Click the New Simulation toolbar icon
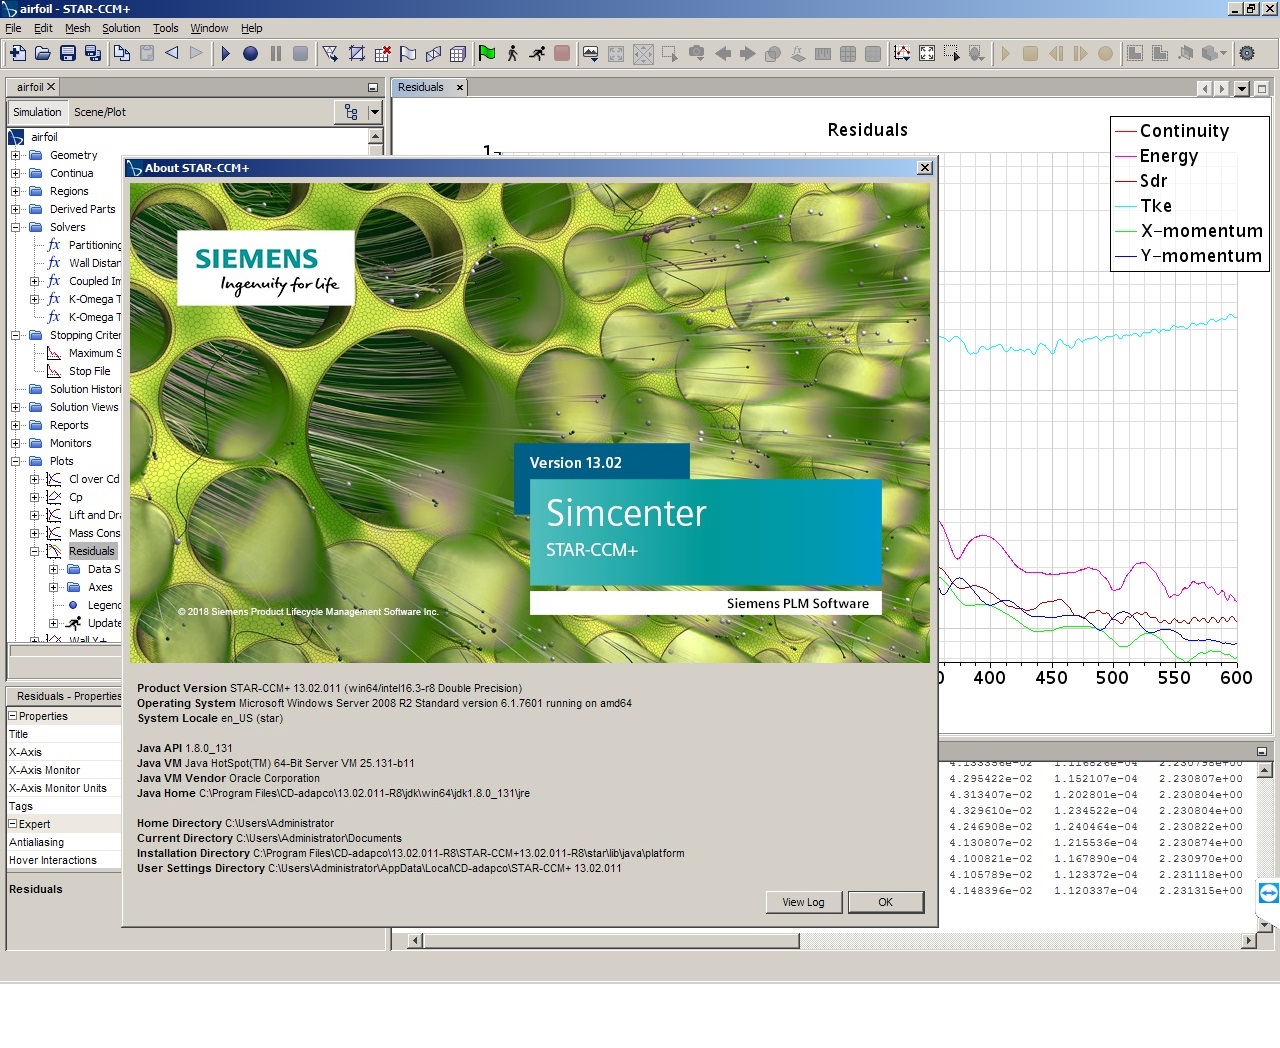This screenshot has width=1280, height=1048. pyautogui.click(x=18, y=53)
